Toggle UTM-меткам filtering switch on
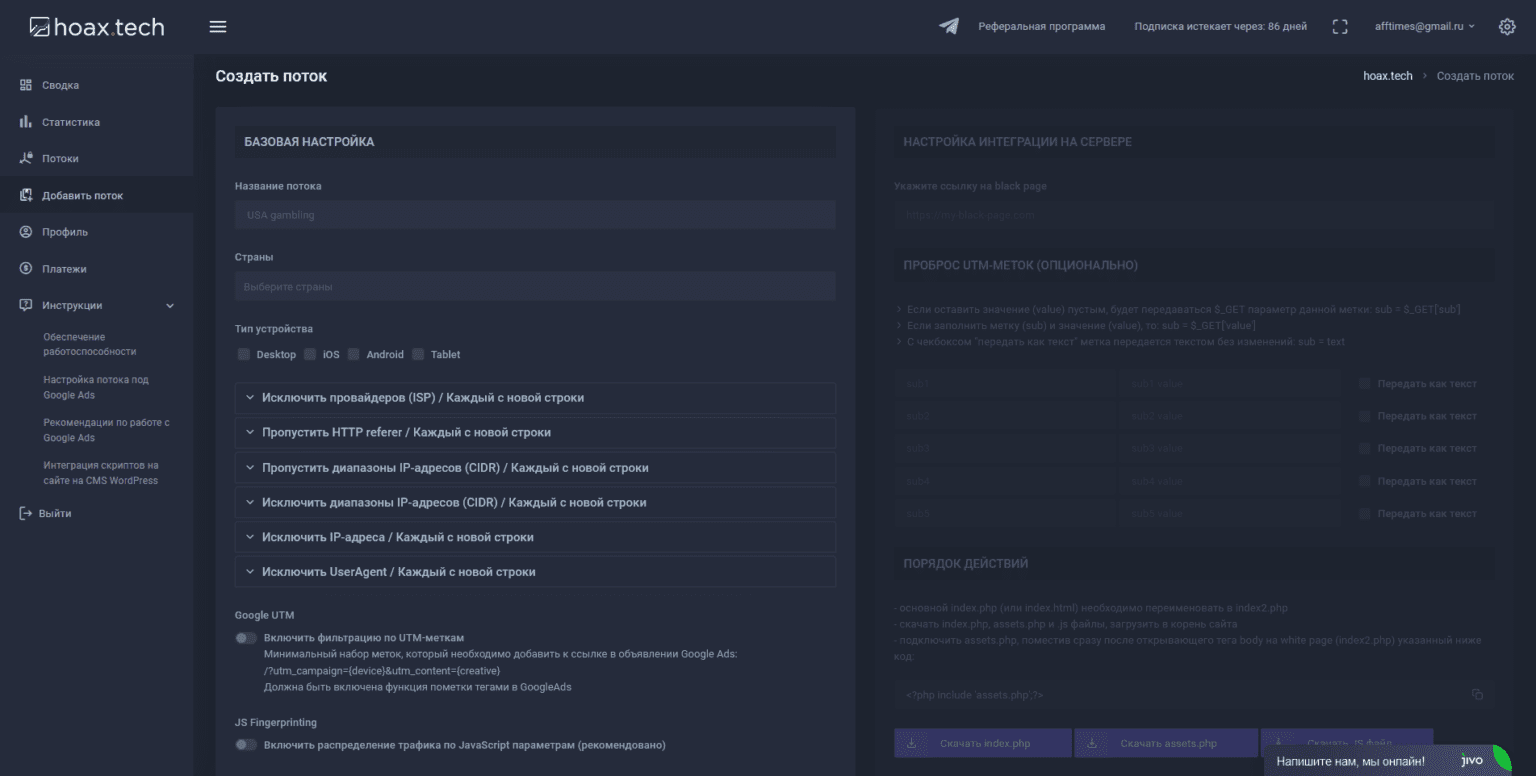 (246, 638)
